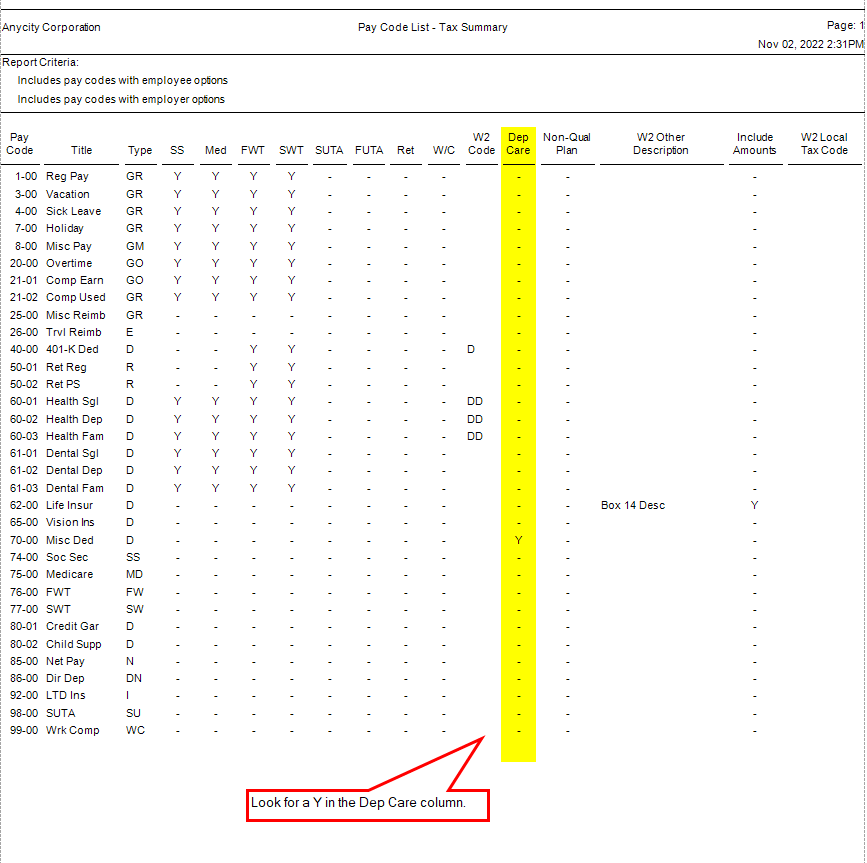The width and height of the screenshot is (867, 863).
Task: Click the 'Child Supp' title
Action: point(74,644)
